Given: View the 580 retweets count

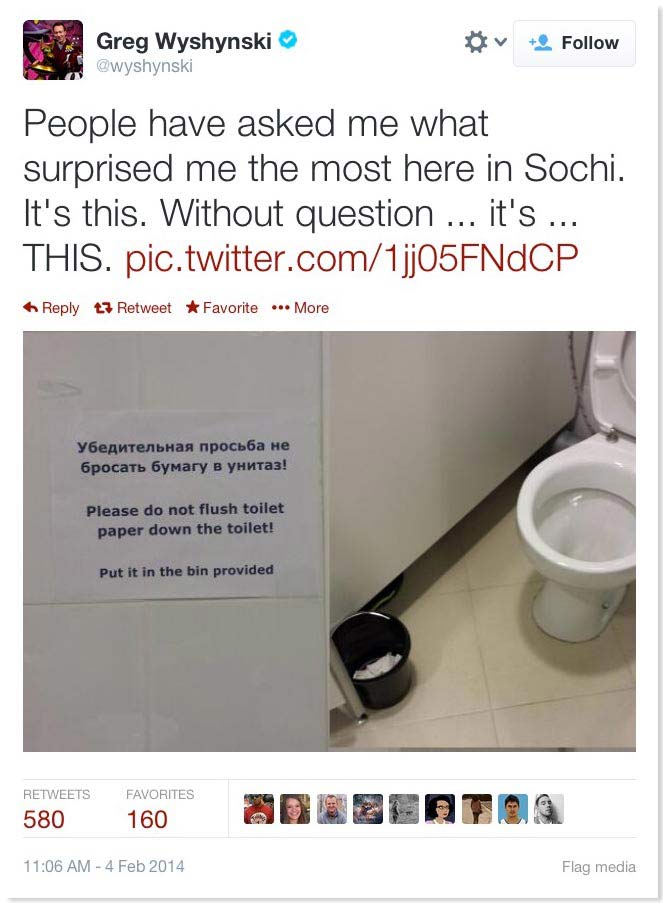Looking at the screenshot, I should point(44,819).
